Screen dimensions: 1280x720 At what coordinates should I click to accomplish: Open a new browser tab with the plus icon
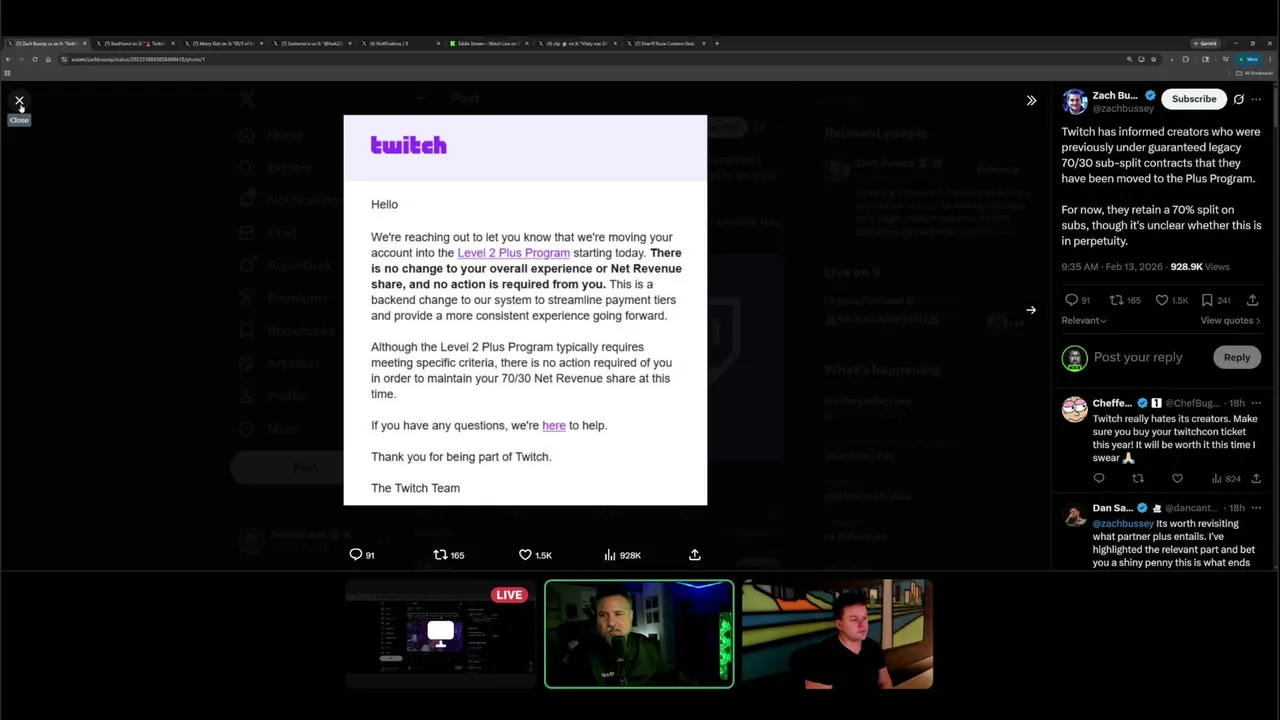(x=717, y=43)
